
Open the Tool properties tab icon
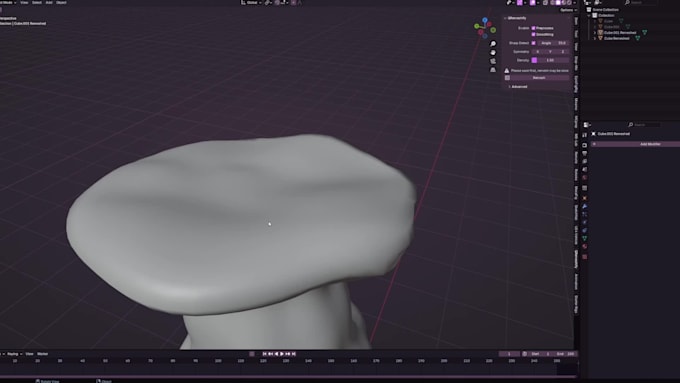tap(585, 135)
